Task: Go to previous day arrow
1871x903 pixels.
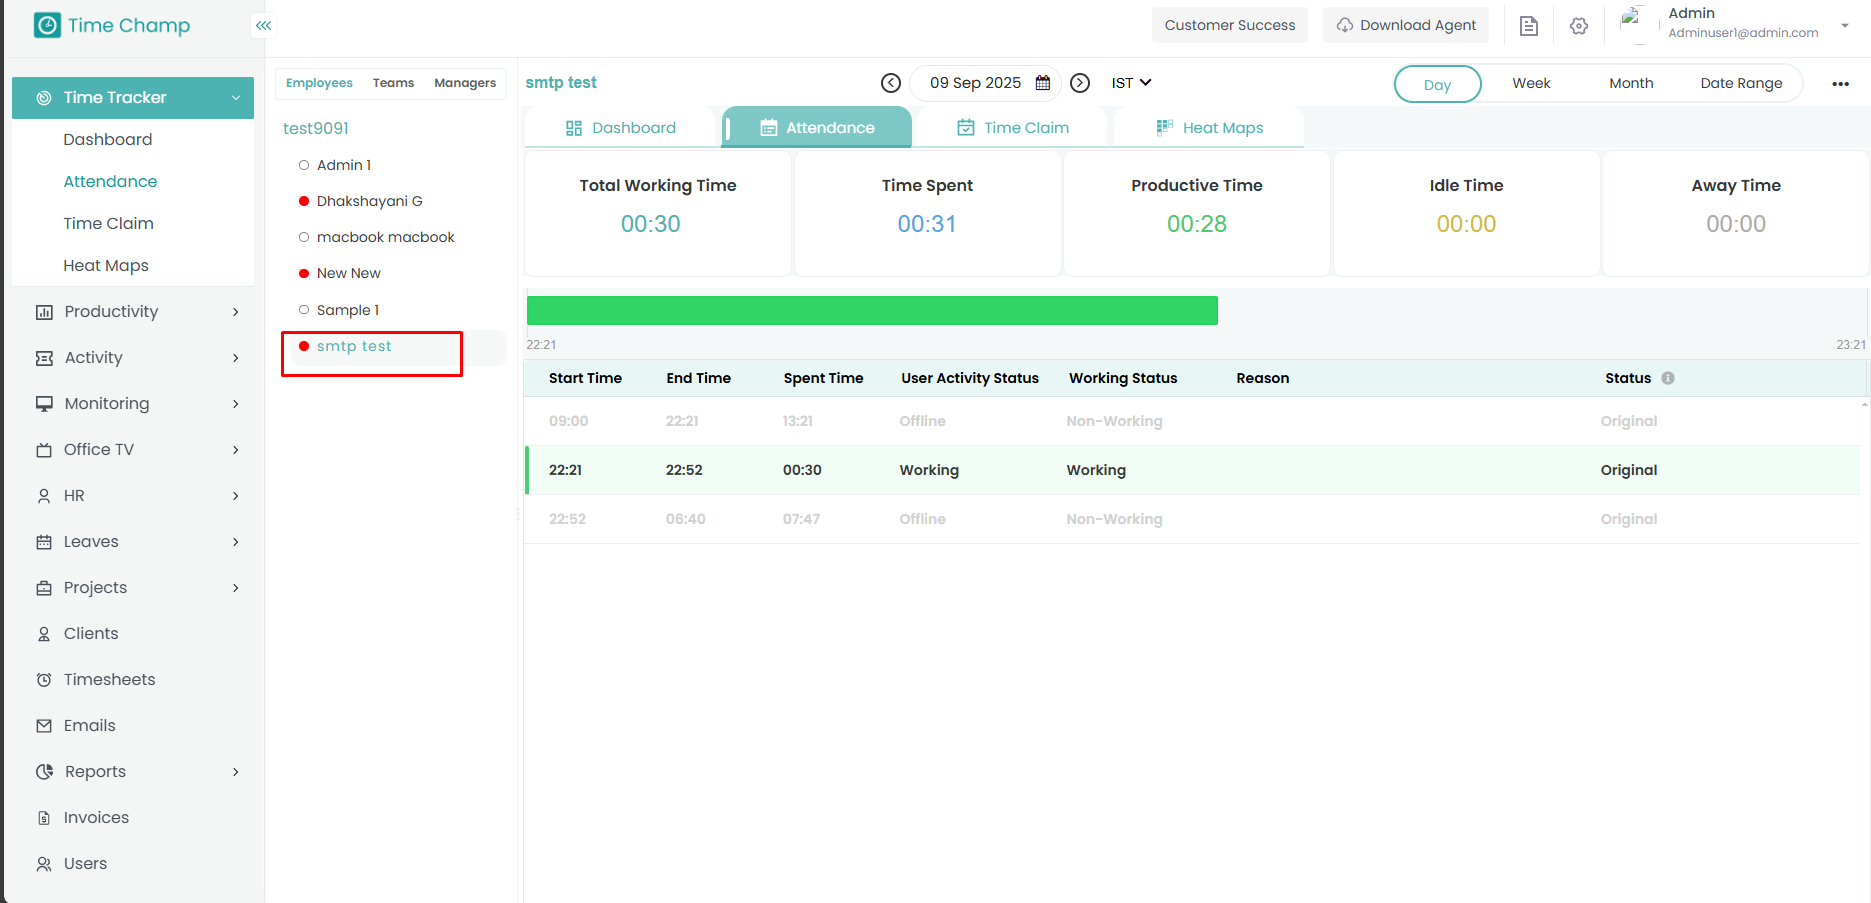Action: click(891, 83)
